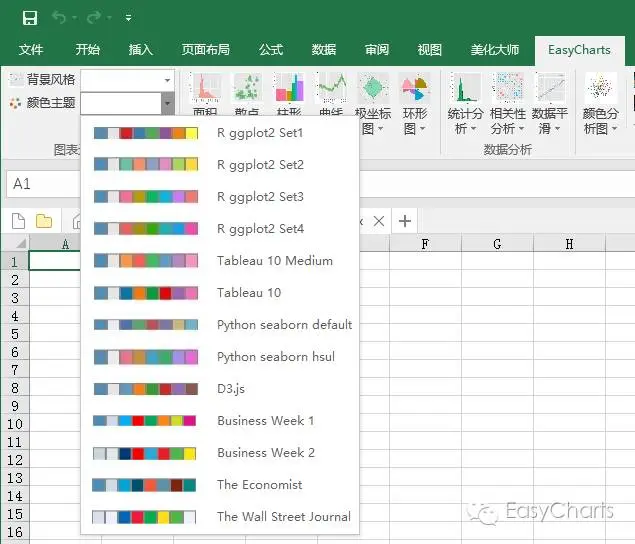Select row 8 header
Image resolution: width=635 pixels, height=544 pixels.
15,388
